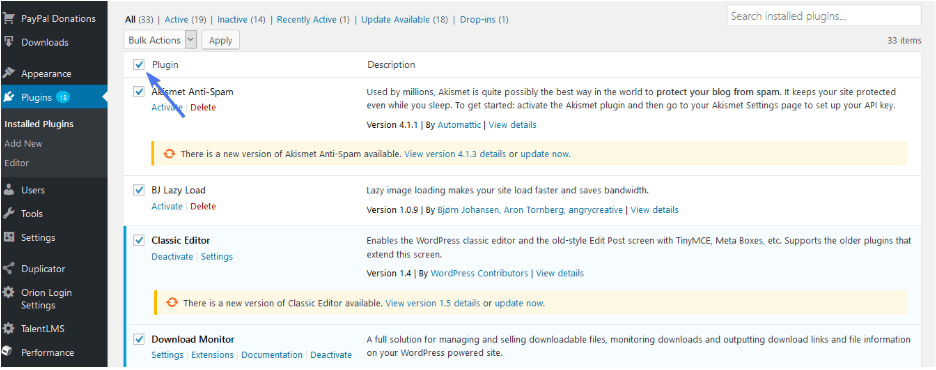Open the TalentLMS menu
This screenshot has width=936, height=370.
(42, 329)
